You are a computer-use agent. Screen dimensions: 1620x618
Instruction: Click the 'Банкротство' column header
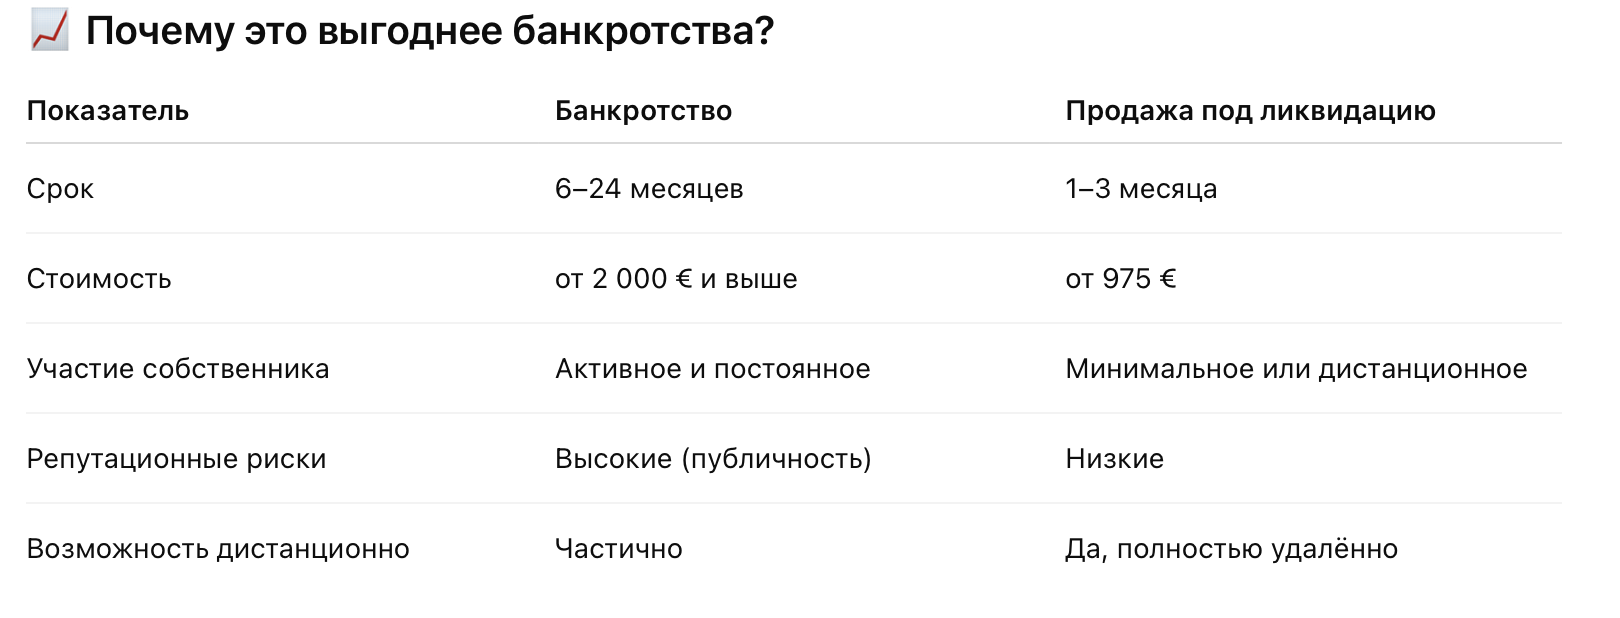coord(643,111)
